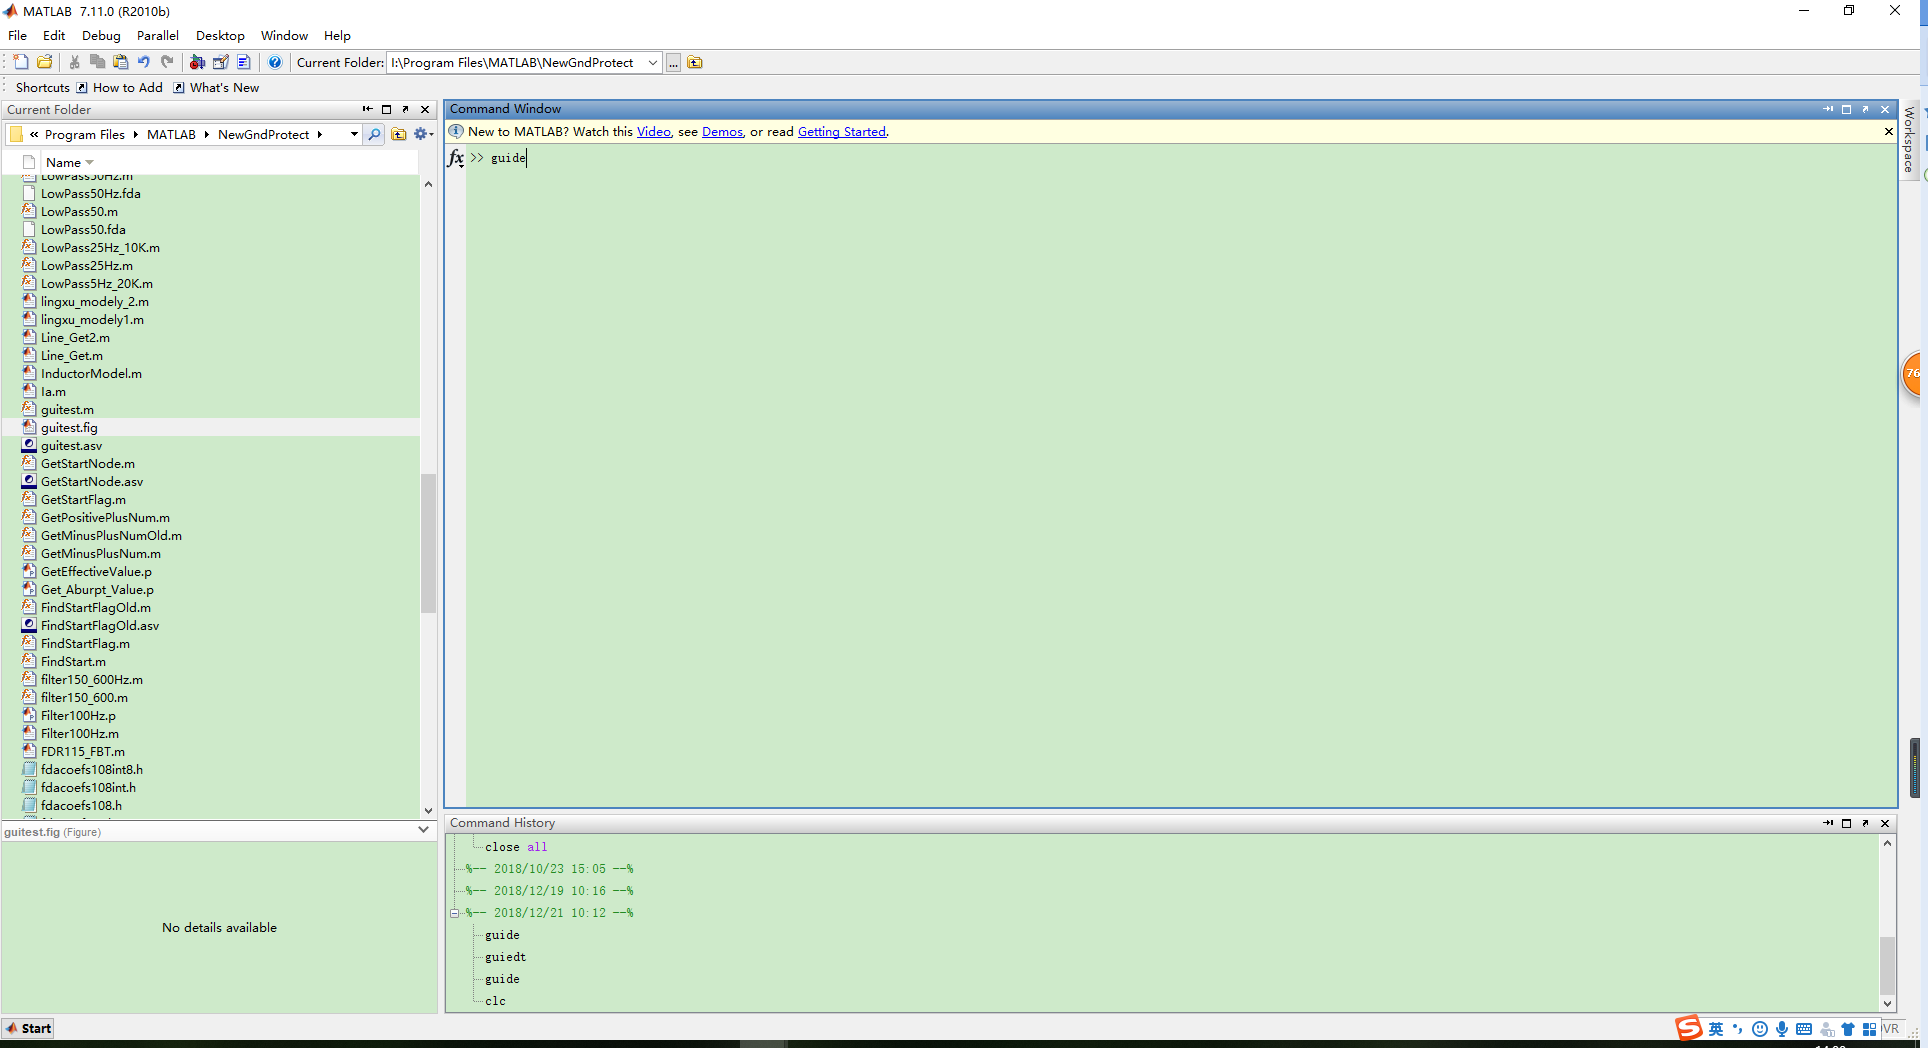Viewport: 1928px width, 1048px height.
Task: Click the Open file toolbar icon
Action: [45, 62]
